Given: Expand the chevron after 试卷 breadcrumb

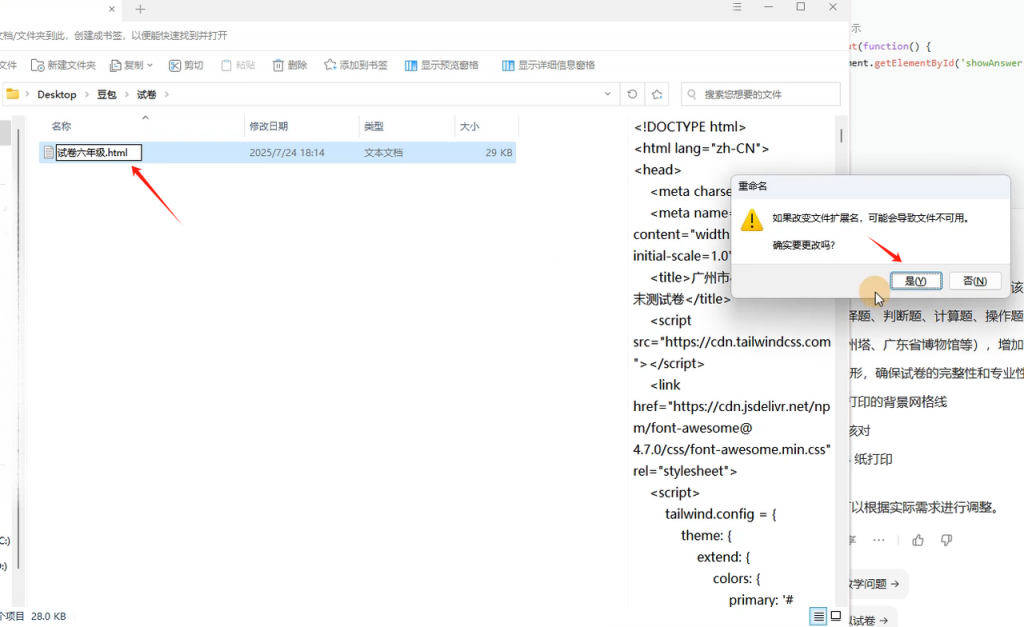Looking at the screenshot, I should point(167,95).
